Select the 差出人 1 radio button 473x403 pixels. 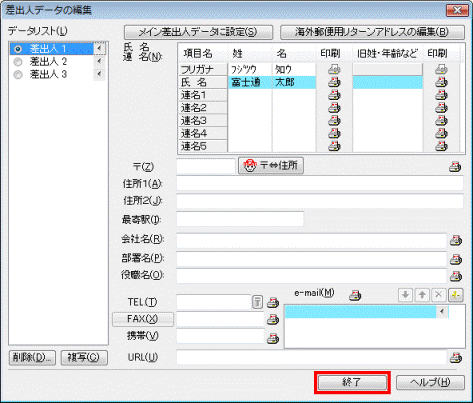(x=18, y=49)
